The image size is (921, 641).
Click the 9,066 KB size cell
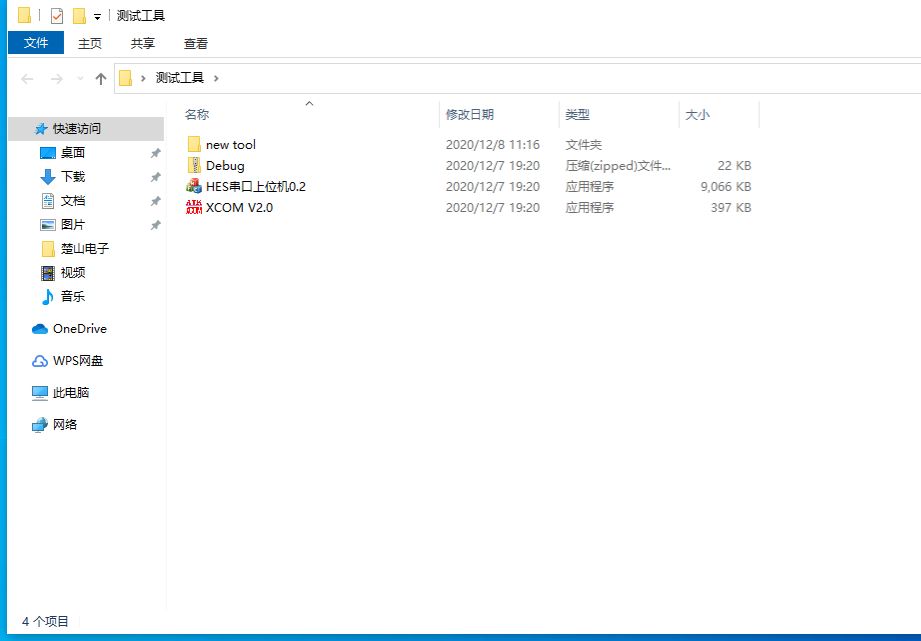tap(726, 187)
